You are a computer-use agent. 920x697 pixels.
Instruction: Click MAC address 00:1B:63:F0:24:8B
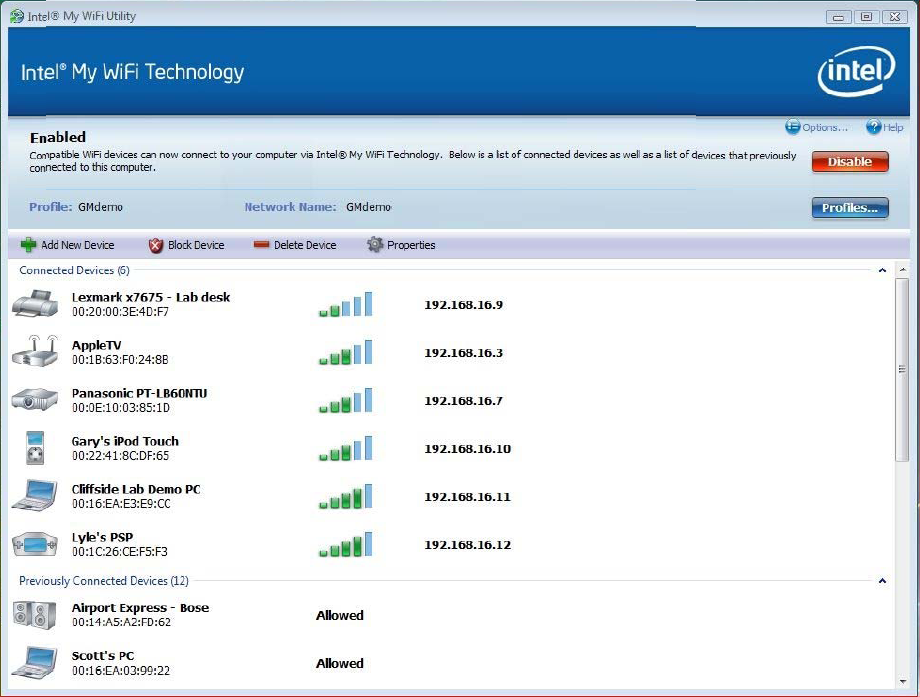click(120, 360)
